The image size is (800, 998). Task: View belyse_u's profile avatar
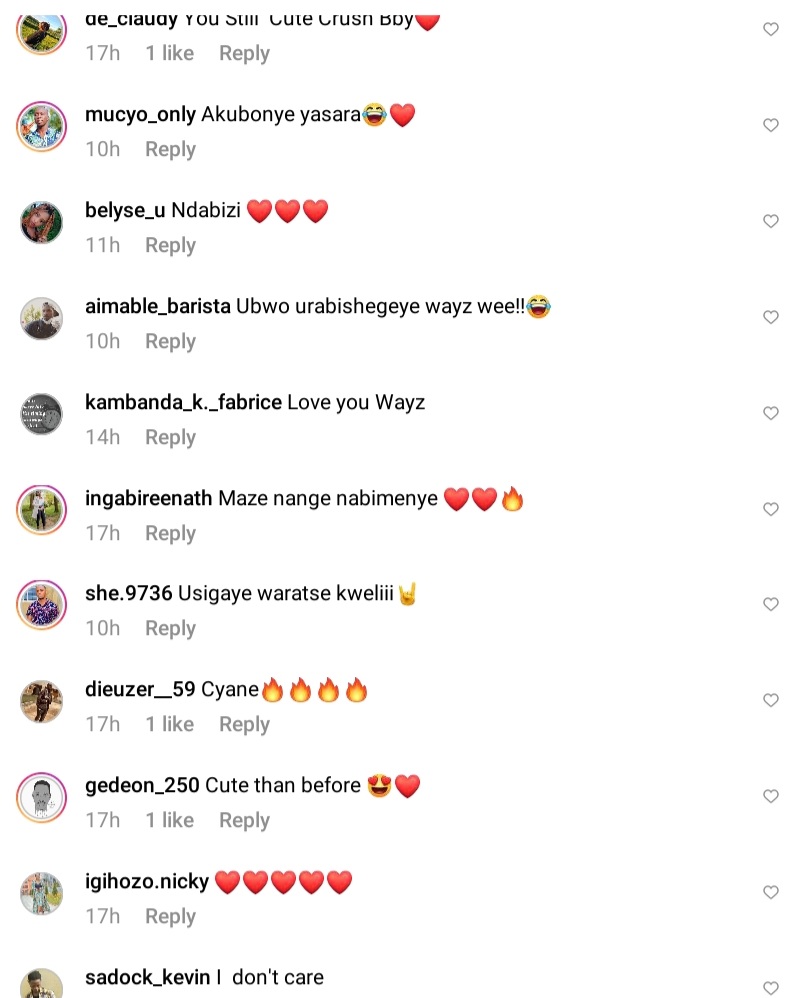41,223
